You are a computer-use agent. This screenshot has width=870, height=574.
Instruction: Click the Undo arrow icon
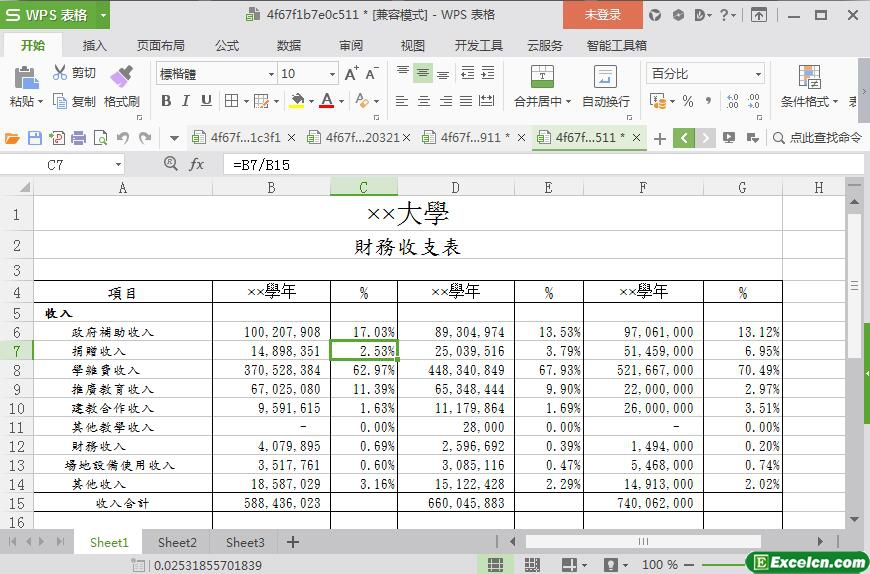point(123,138)
